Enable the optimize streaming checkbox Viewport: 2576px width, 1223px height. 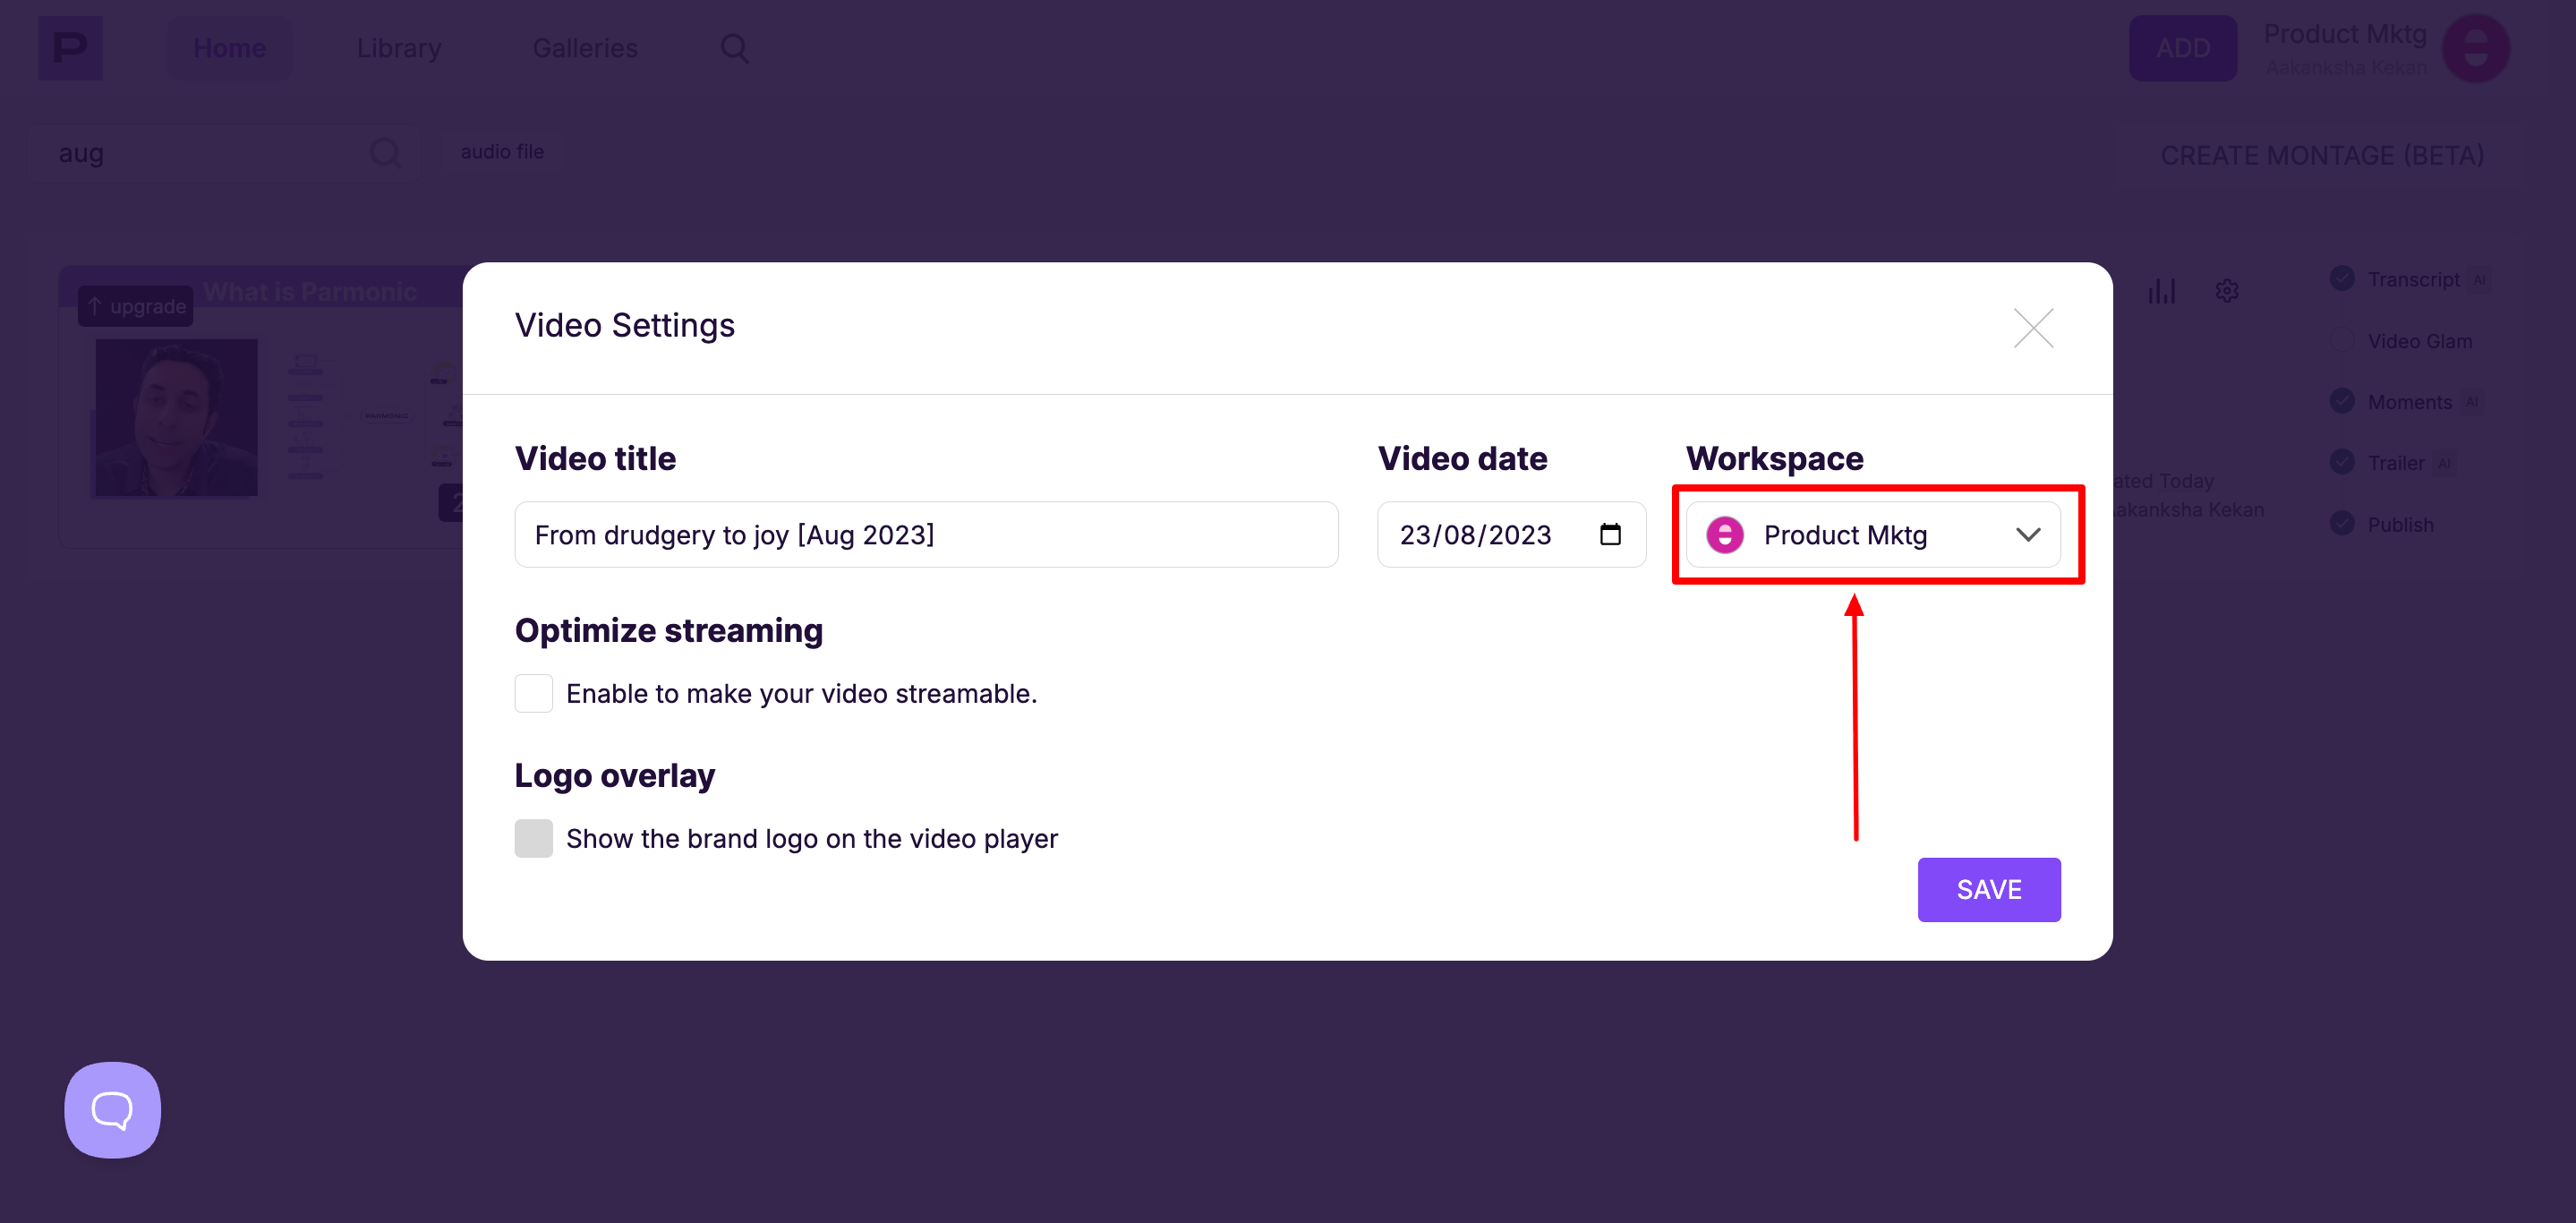click(x=533, y=693)
